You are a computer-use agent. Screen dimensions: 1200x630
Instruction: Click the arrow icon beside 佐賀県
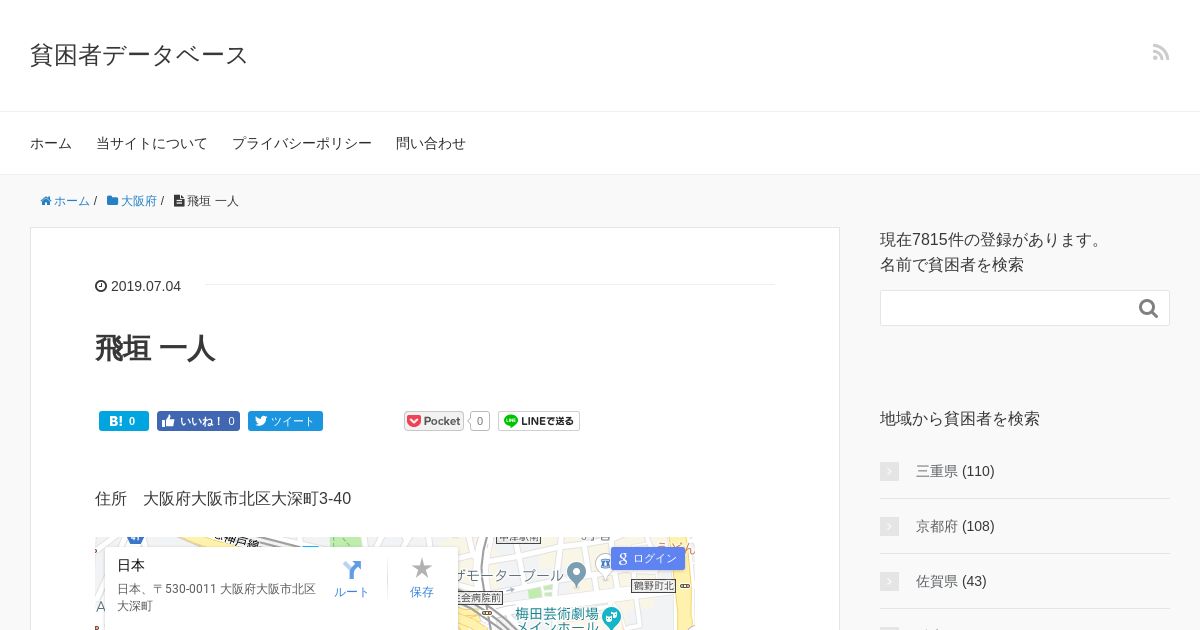coord(889,581)
